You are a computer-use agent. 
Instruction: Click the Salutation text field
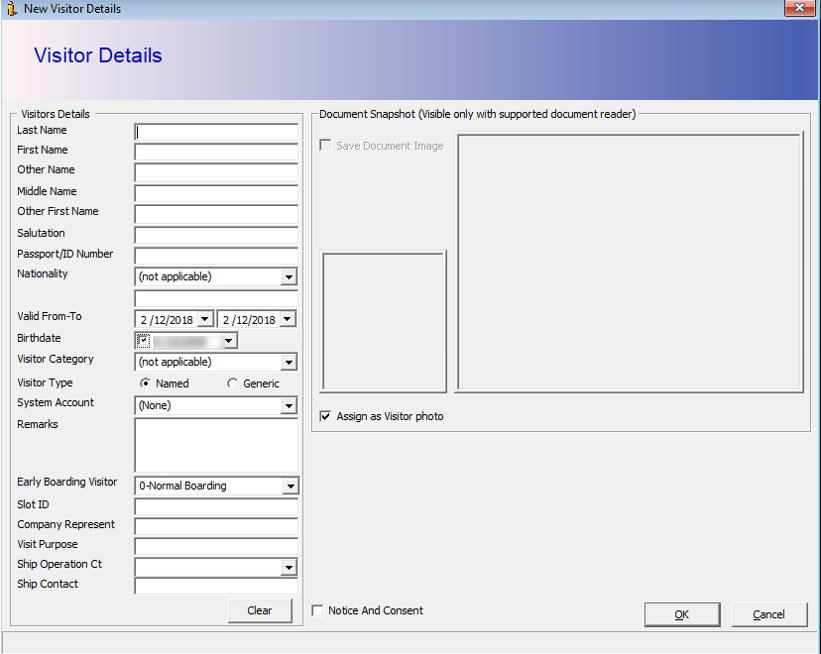coord(216,235)
